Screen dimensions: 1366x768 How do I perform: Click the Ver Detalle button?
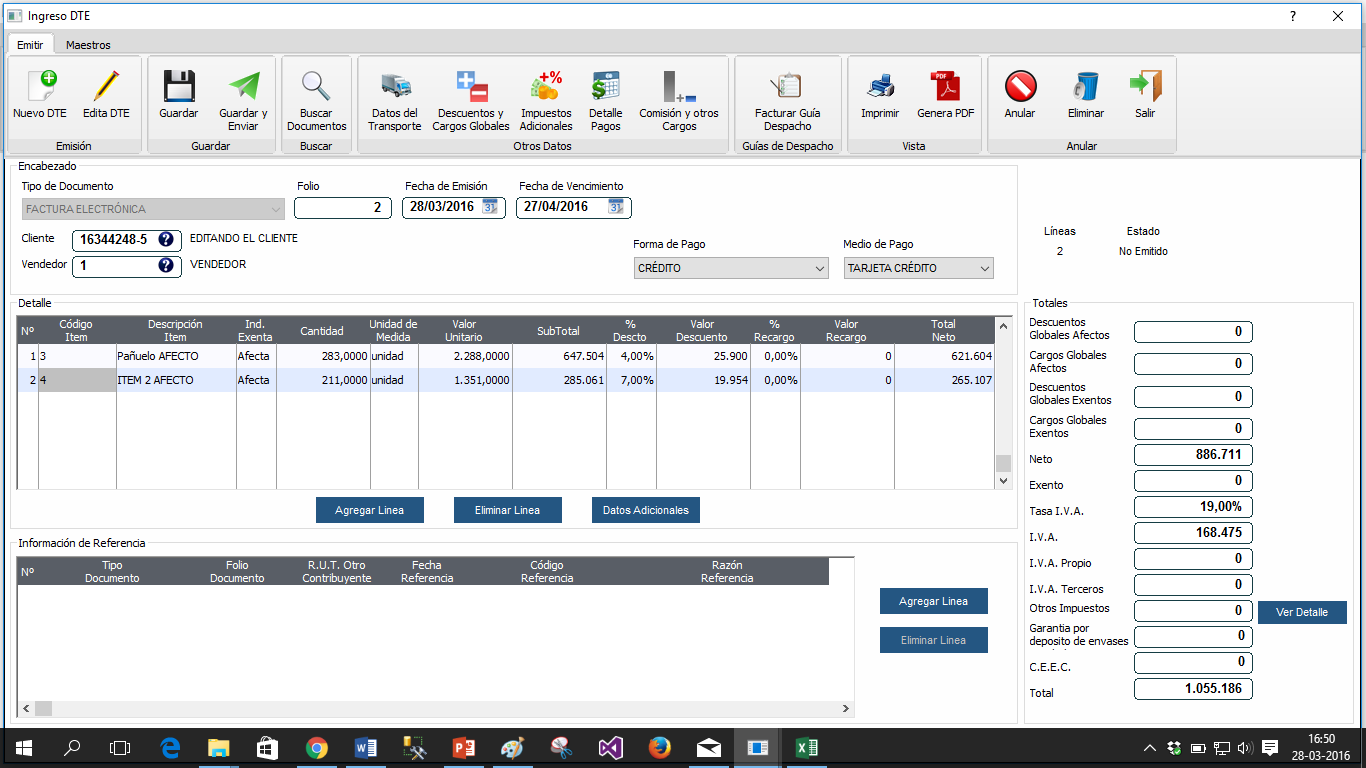coord(1302,612)
